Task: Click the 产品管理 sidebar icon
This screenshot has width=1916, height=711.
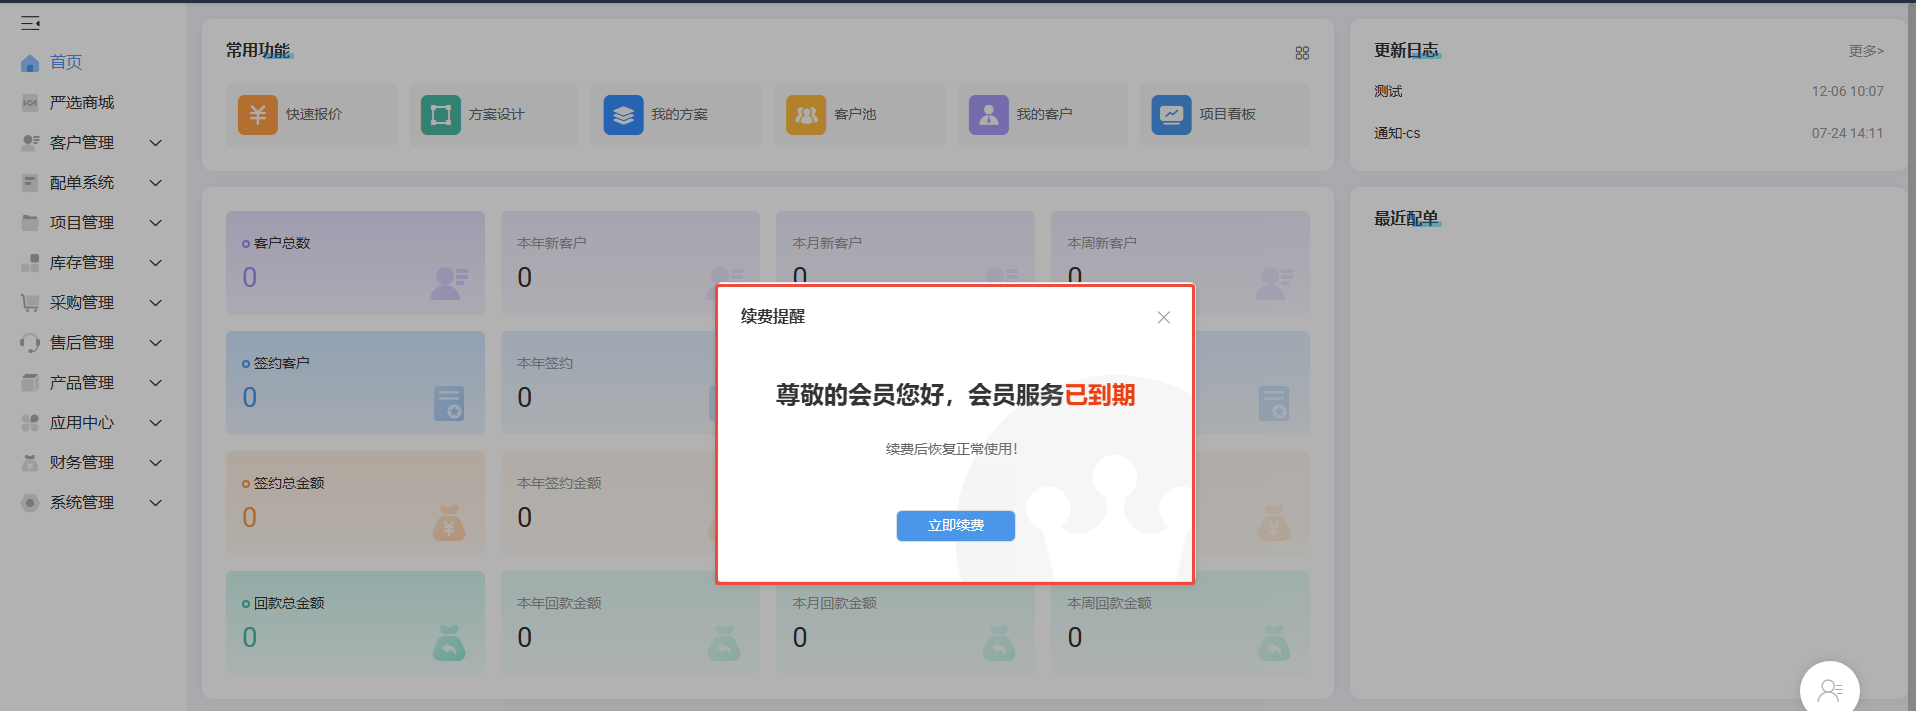Action: point(30,383)
